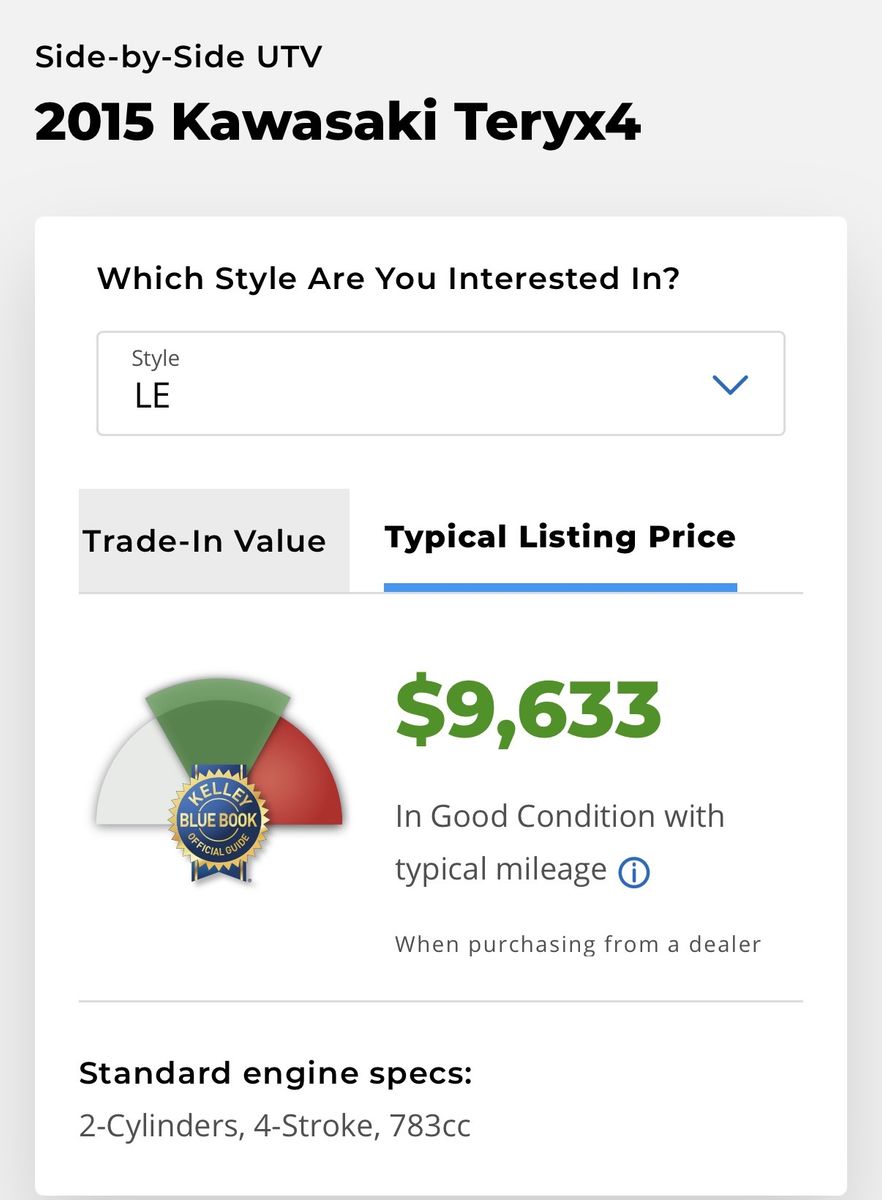Click the 2-Cylinders, 4-Stroke, 783cc text

pos(275,1126)
